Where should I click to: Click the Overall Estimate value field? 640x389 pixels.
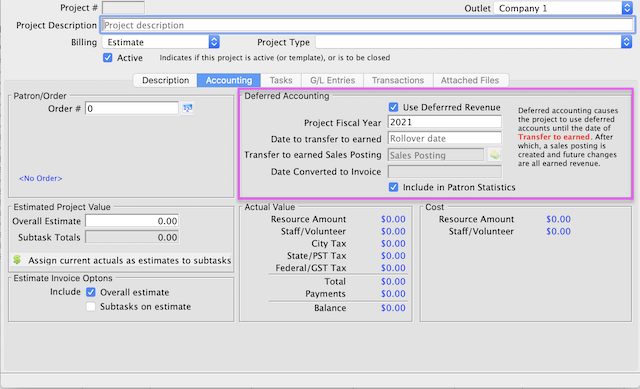click(x=132, y=221)
